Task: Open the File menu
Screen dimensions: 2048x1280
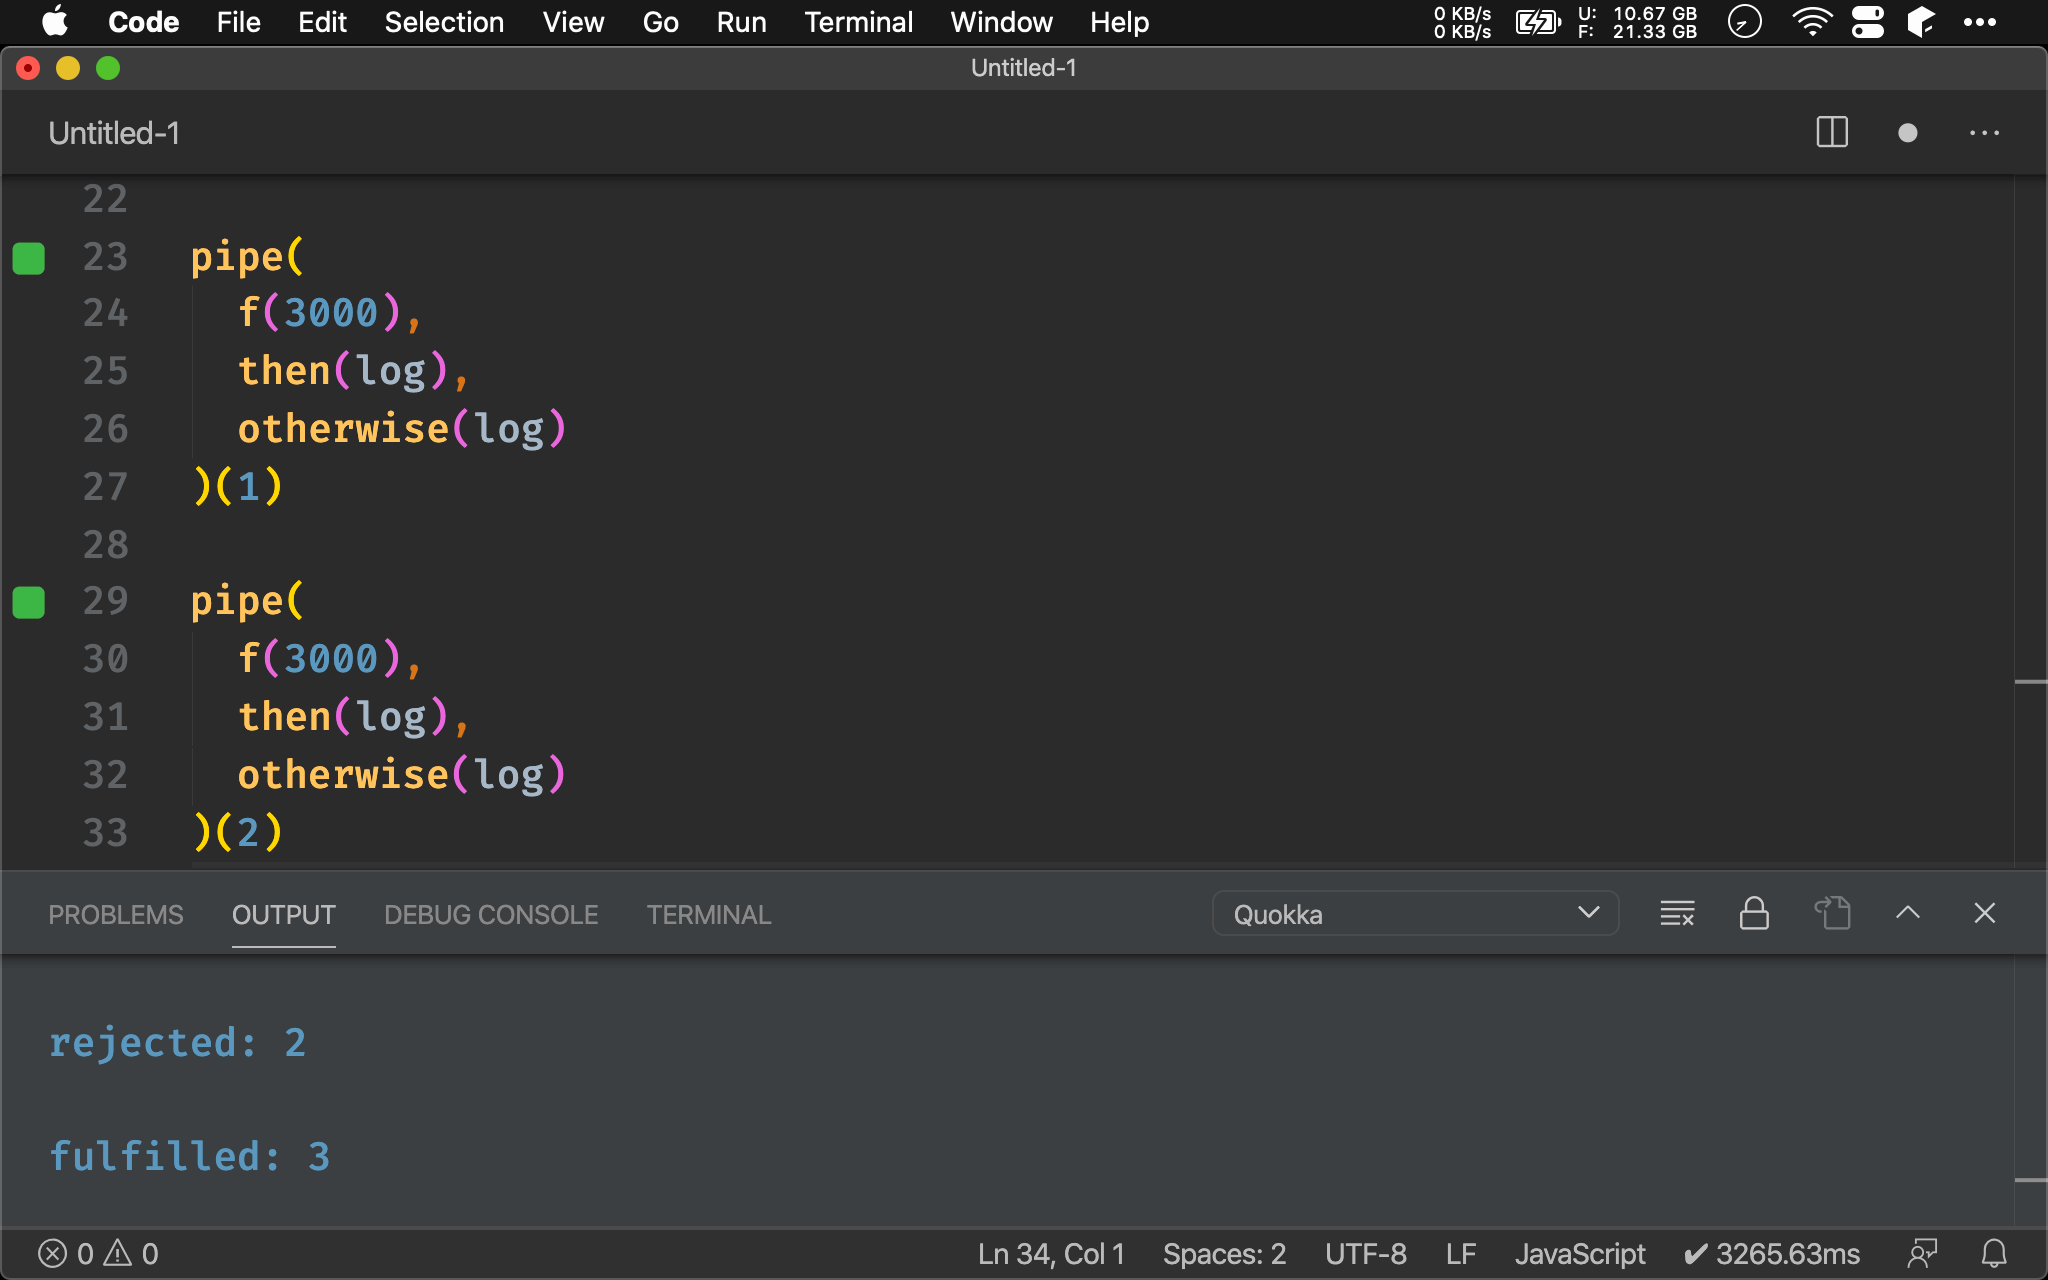Action: pos(238,22)
